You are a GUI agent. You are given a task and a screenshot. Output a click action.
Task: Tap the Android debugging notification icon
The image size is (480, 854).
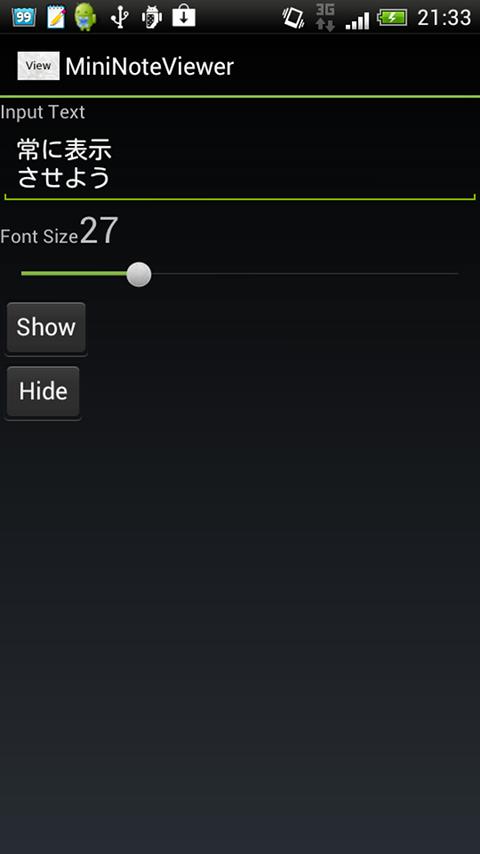(151, 17)
